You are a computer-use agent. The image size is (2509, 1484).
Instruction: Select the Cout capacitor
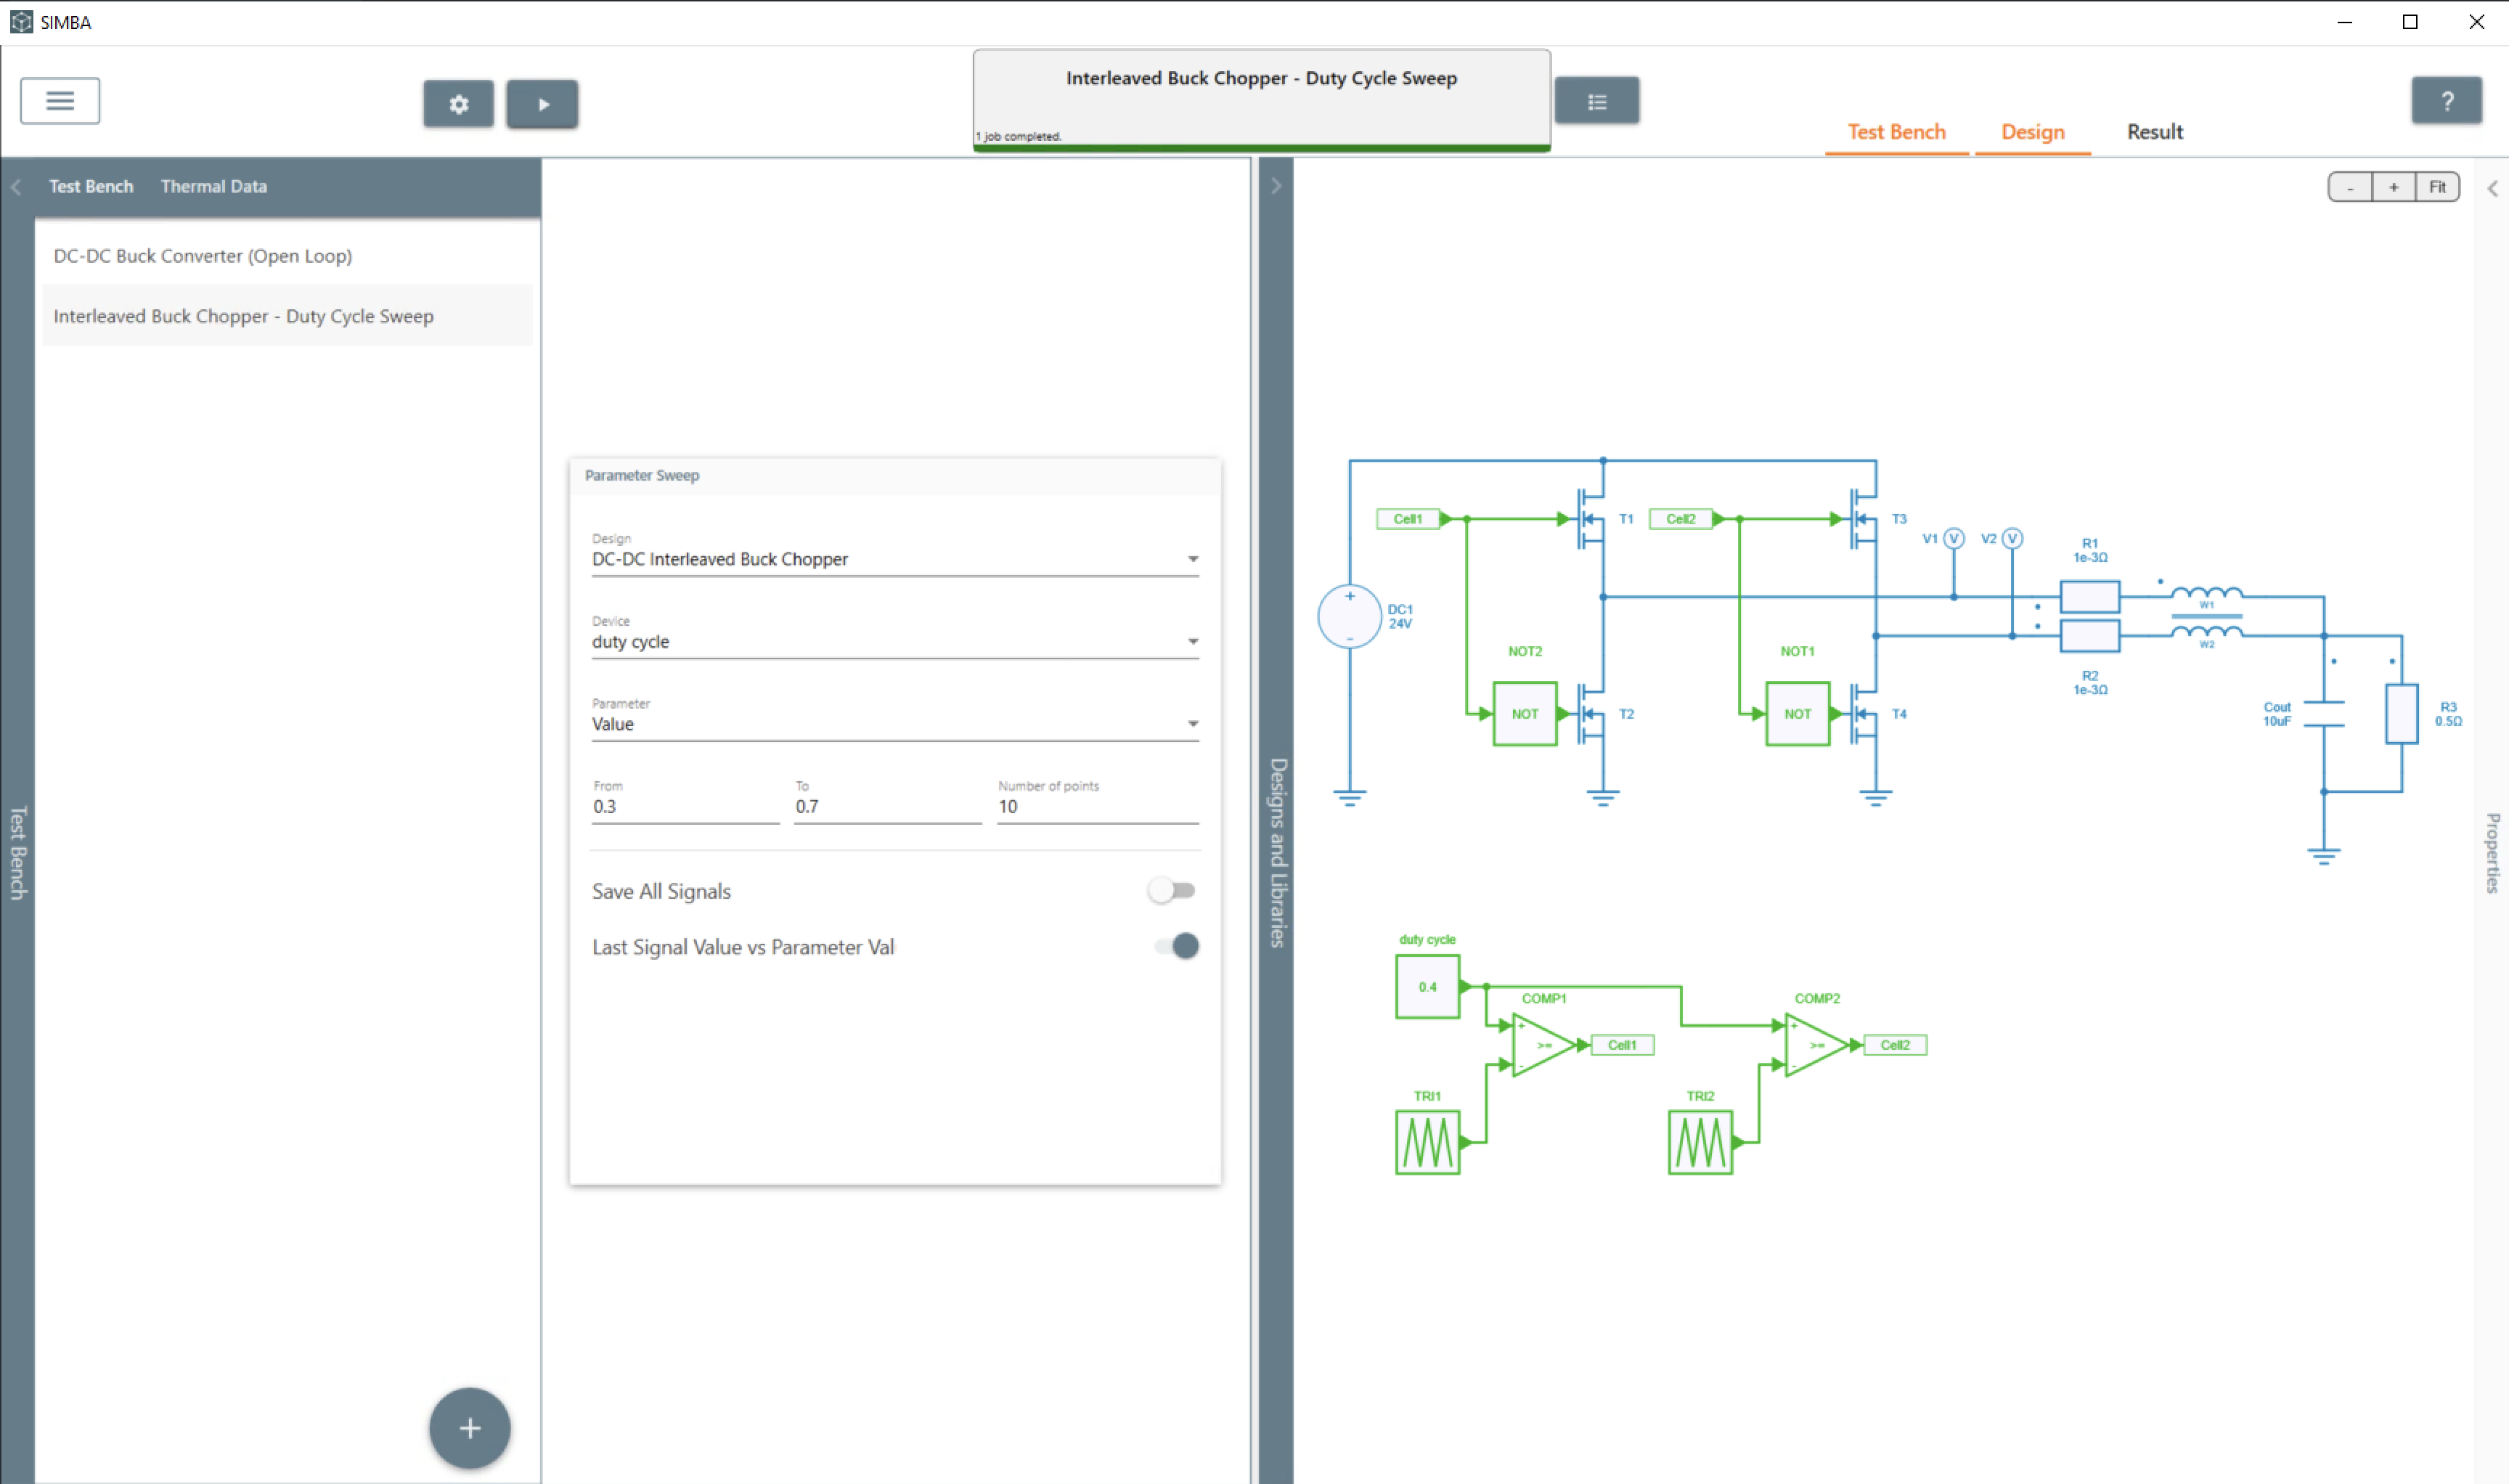coord(2323,714)
